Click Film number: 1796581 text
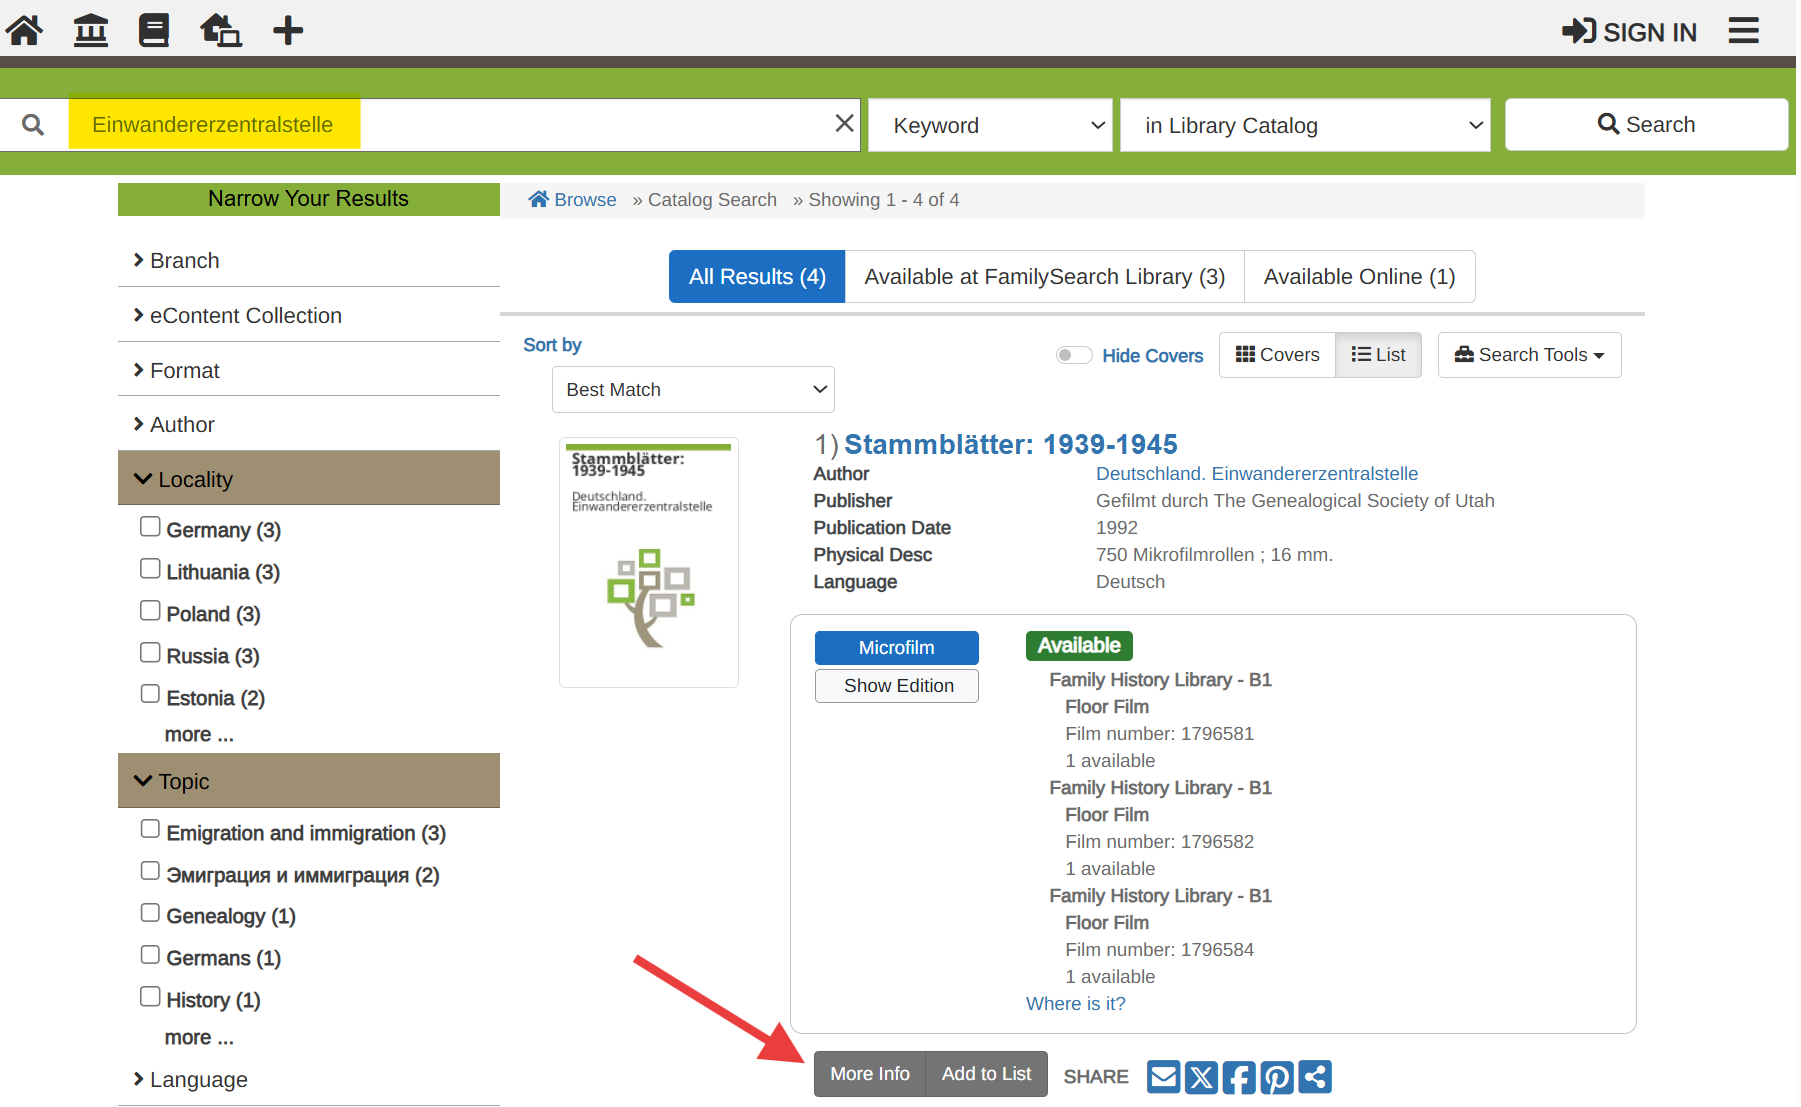Image resolution: width=1801 pixels, height=1107 pixels. [x=1159, y=734]
